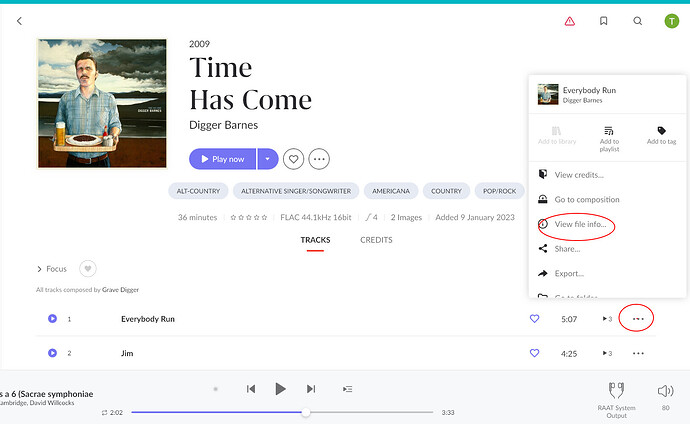Click the now playing track title

47,394
